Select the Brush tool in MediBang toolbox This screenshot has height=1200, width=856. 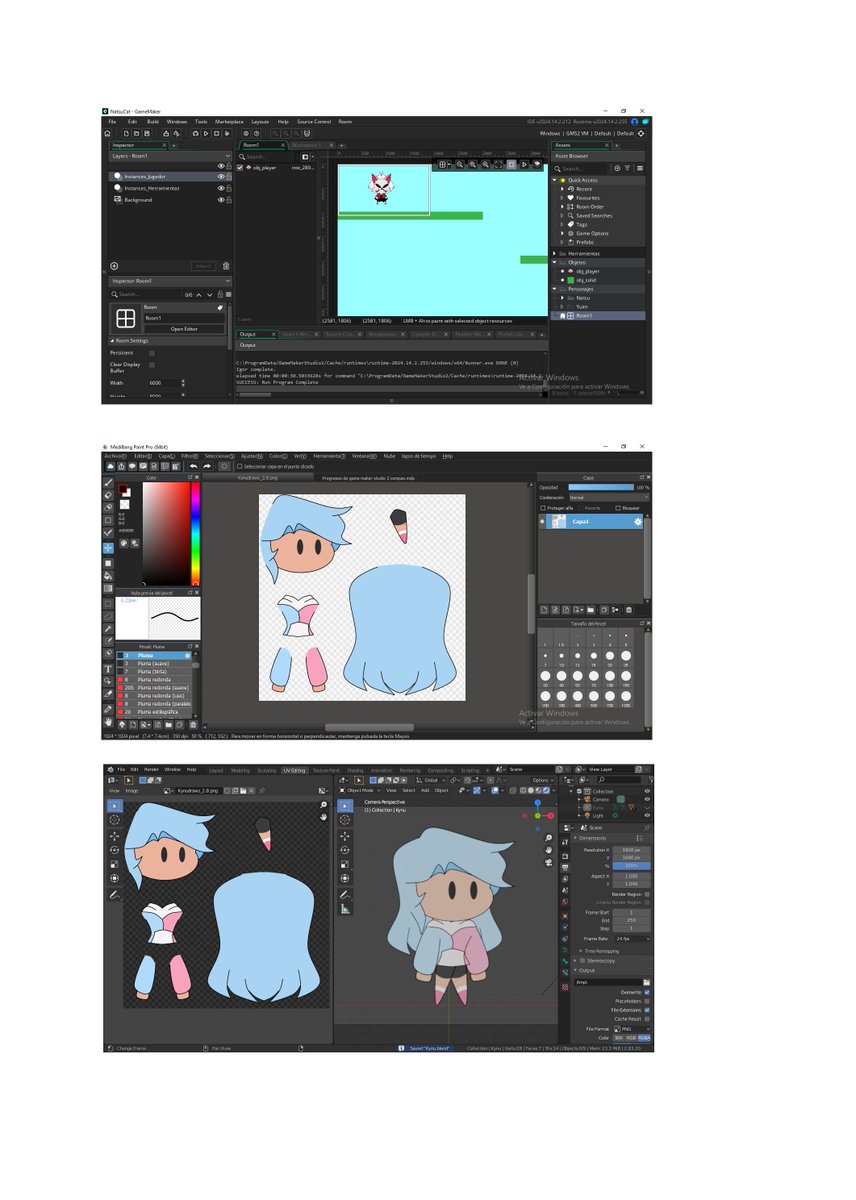[x=108, y=483]
